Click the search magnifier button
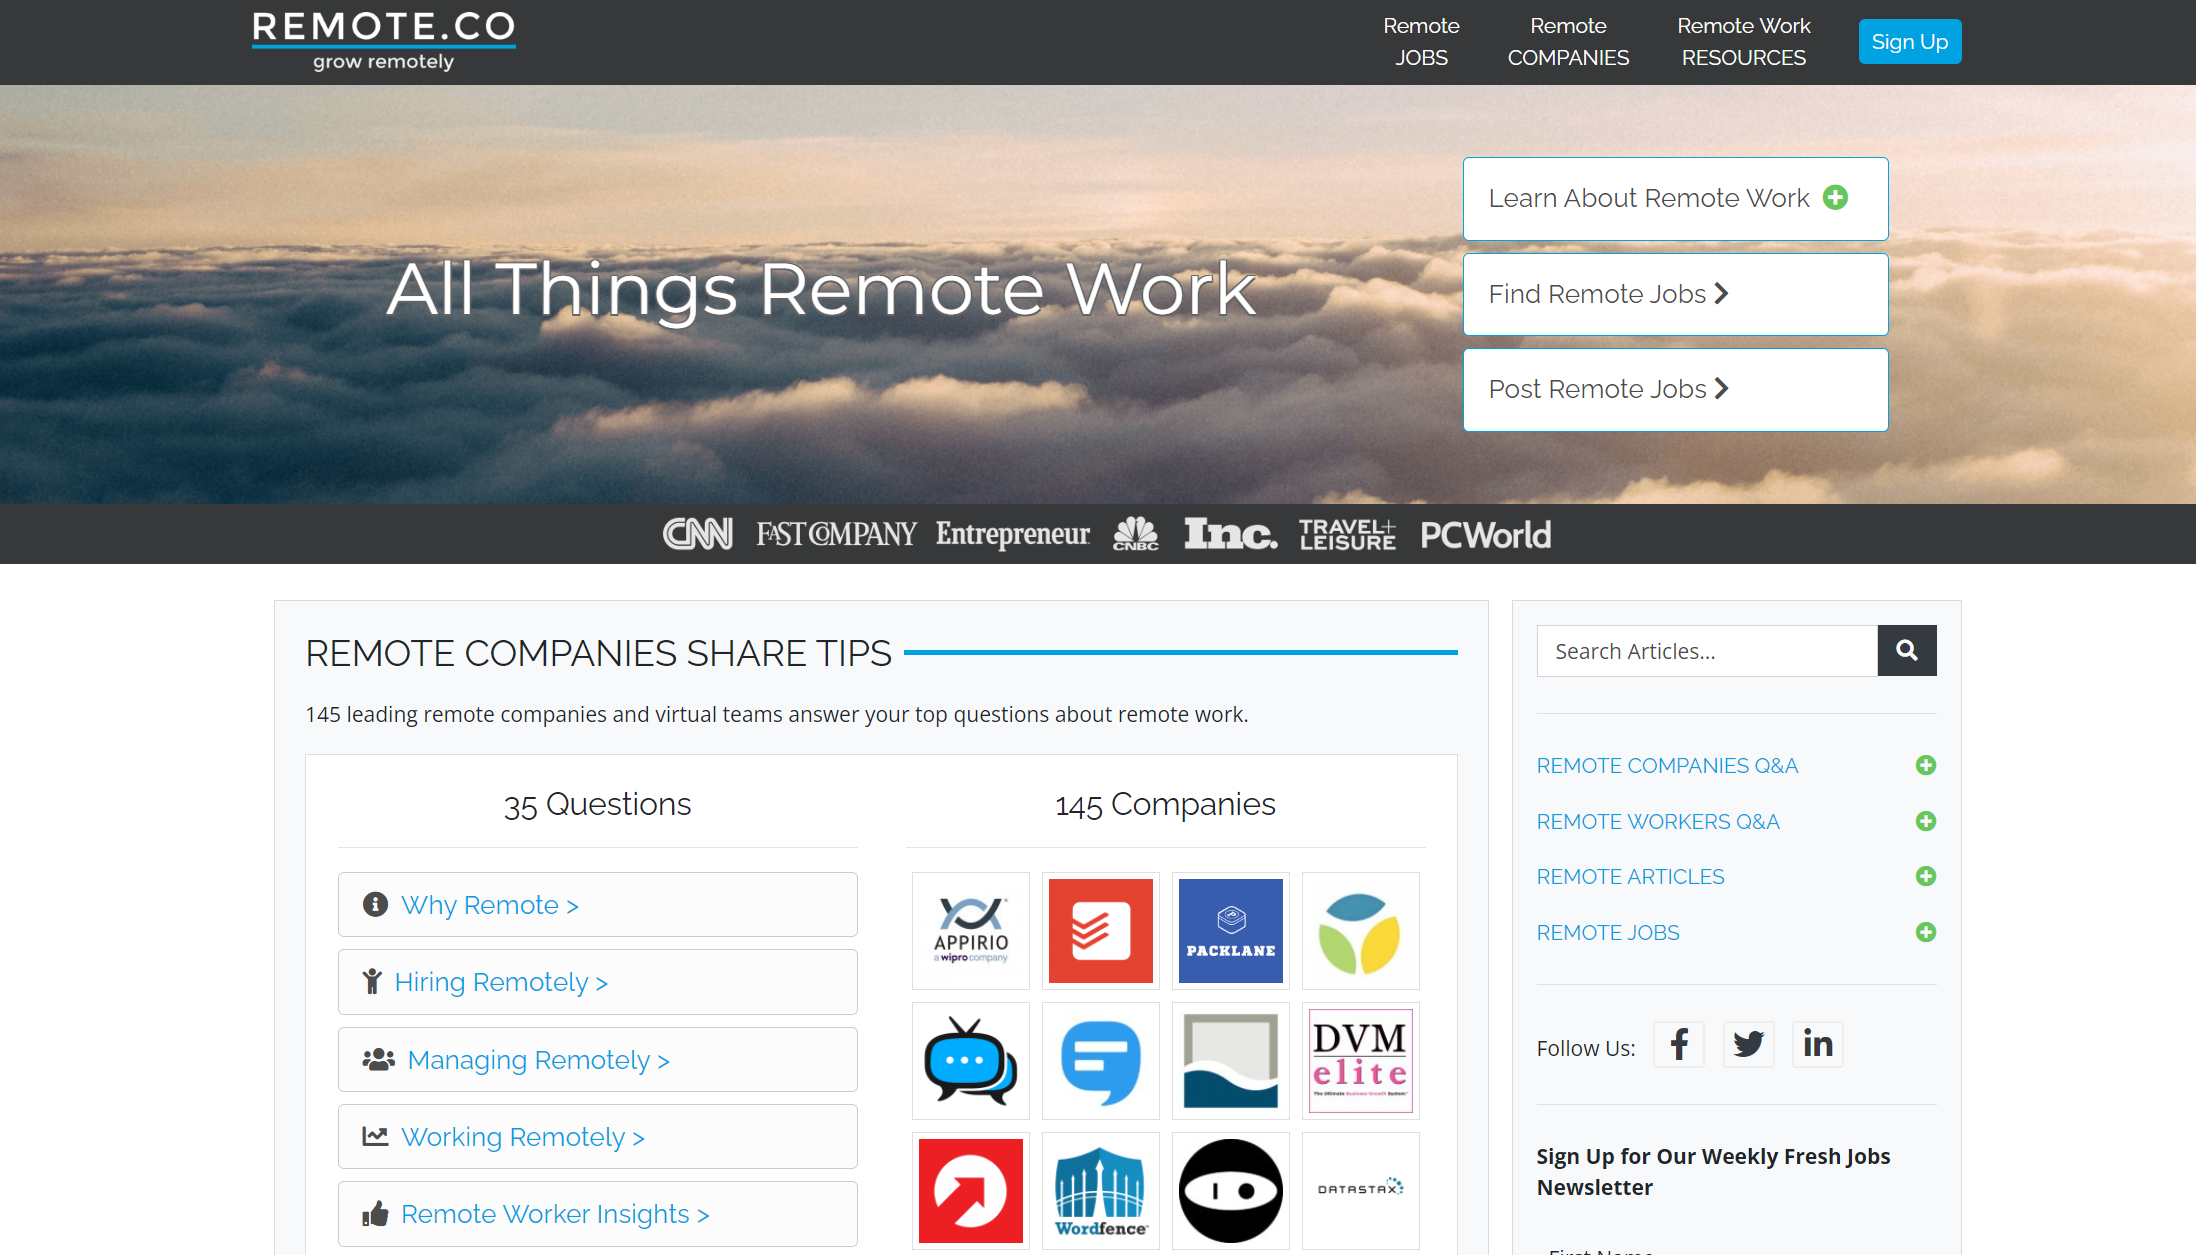Image resolution: width=2196 pixels, height=1255 pixels. [1906, 651]
